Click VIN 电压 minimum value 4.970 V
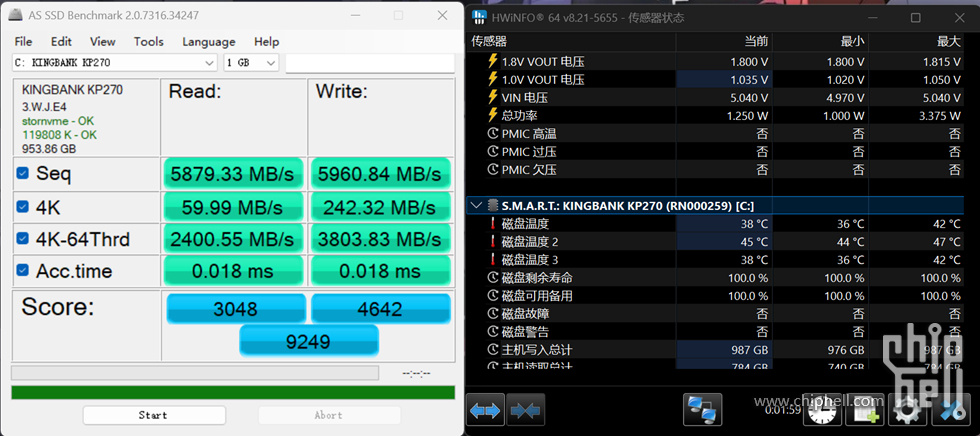The width and height of the screenshot is (980, 436). tap(844, 97)
